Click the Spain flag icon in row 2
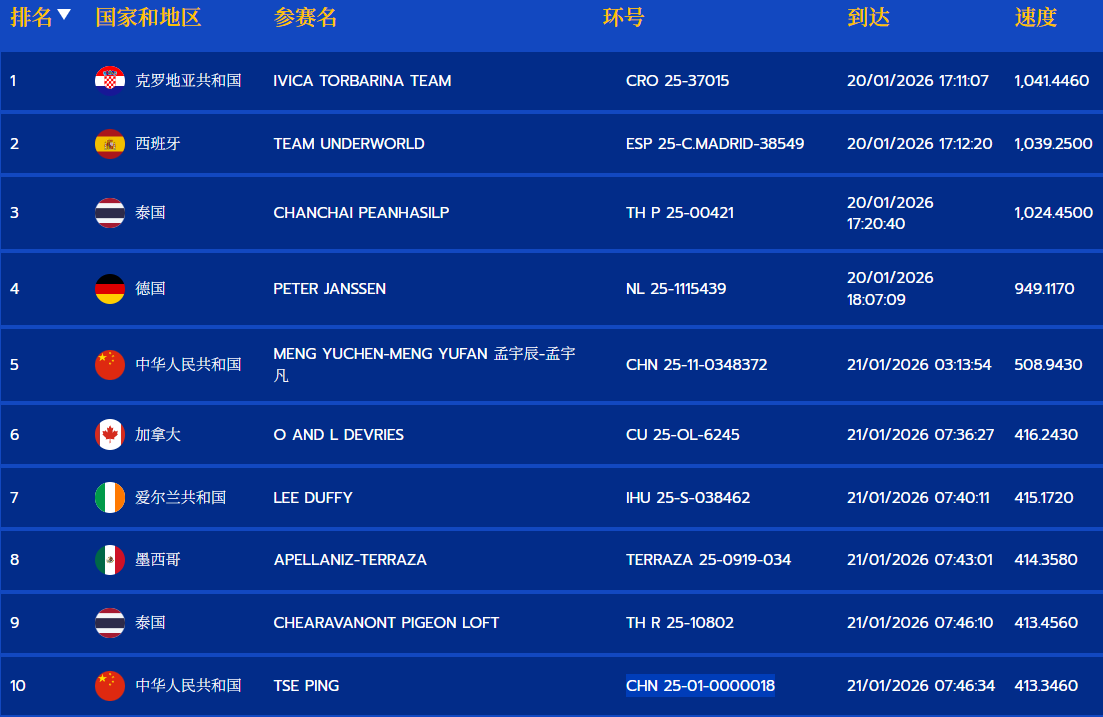 point(110,144)
